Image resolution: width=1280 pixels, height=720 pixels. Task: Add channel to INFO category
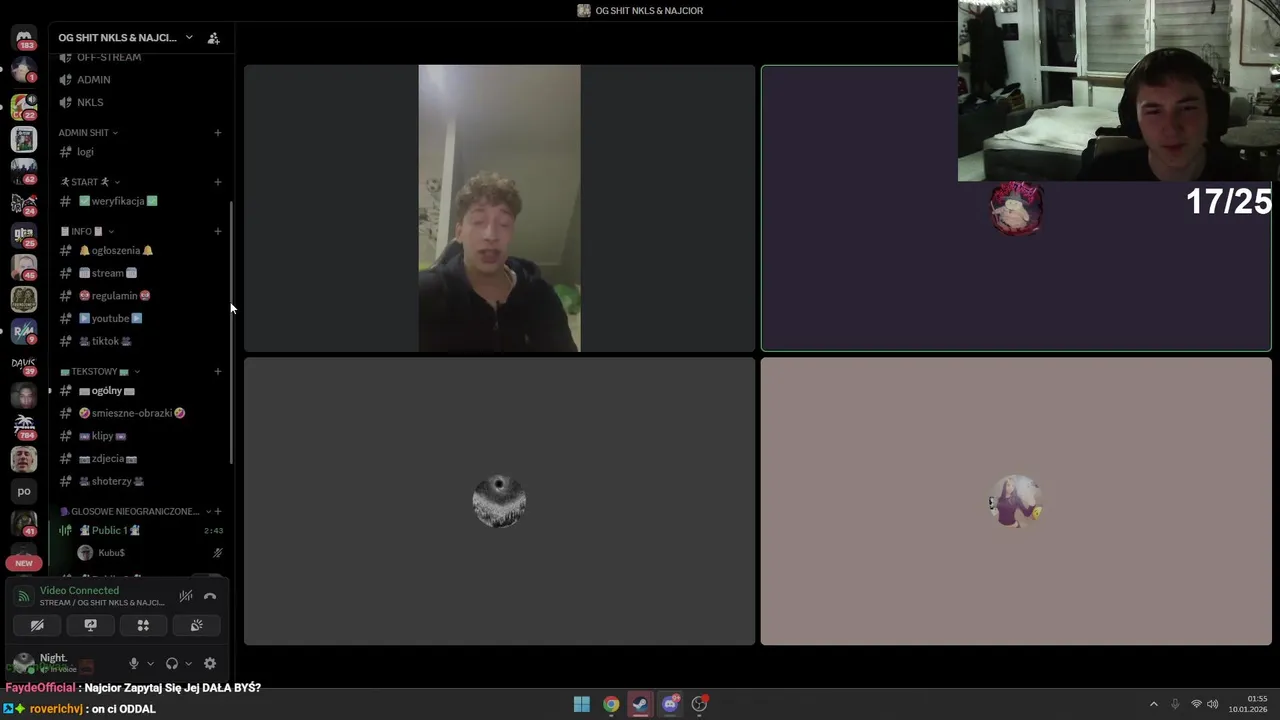point(217,231)
